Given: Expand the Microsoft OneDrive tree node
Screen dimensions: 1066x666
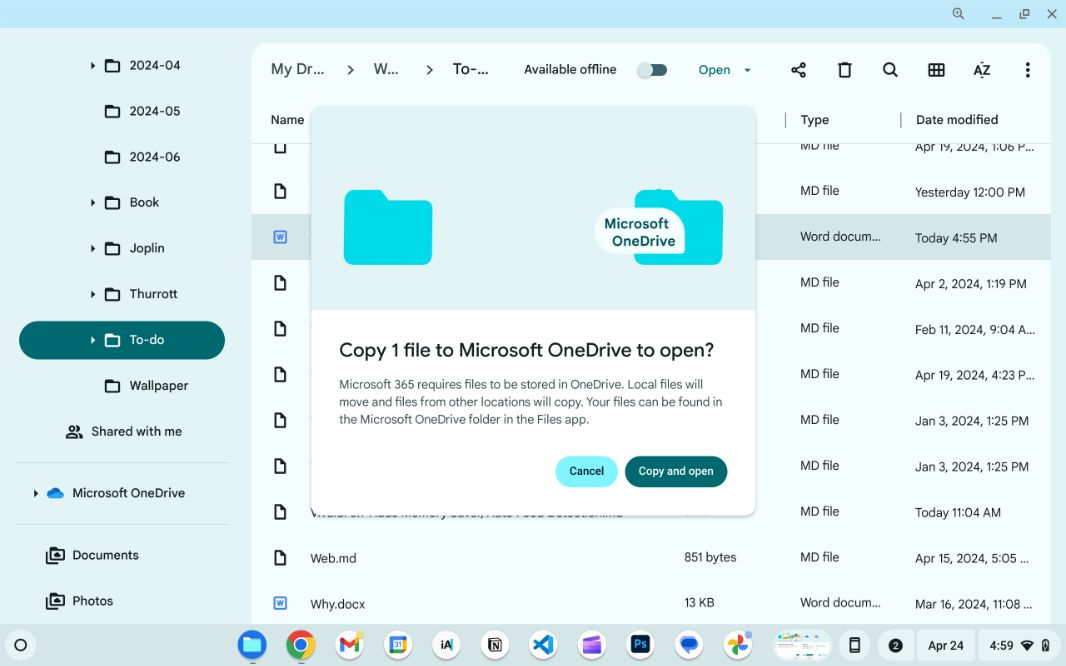Looking at the screenshot, I should 36,493.
